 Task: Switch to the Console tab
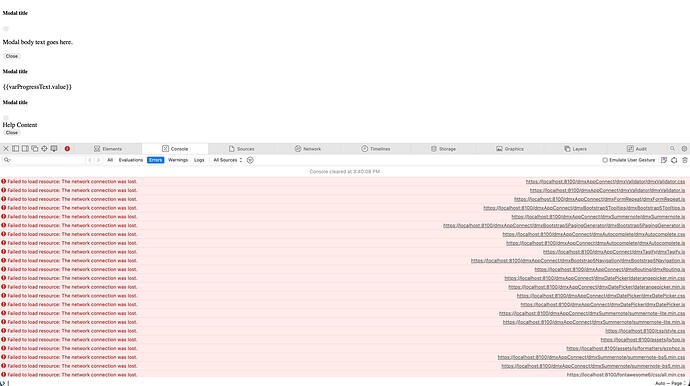click(175, 149)
